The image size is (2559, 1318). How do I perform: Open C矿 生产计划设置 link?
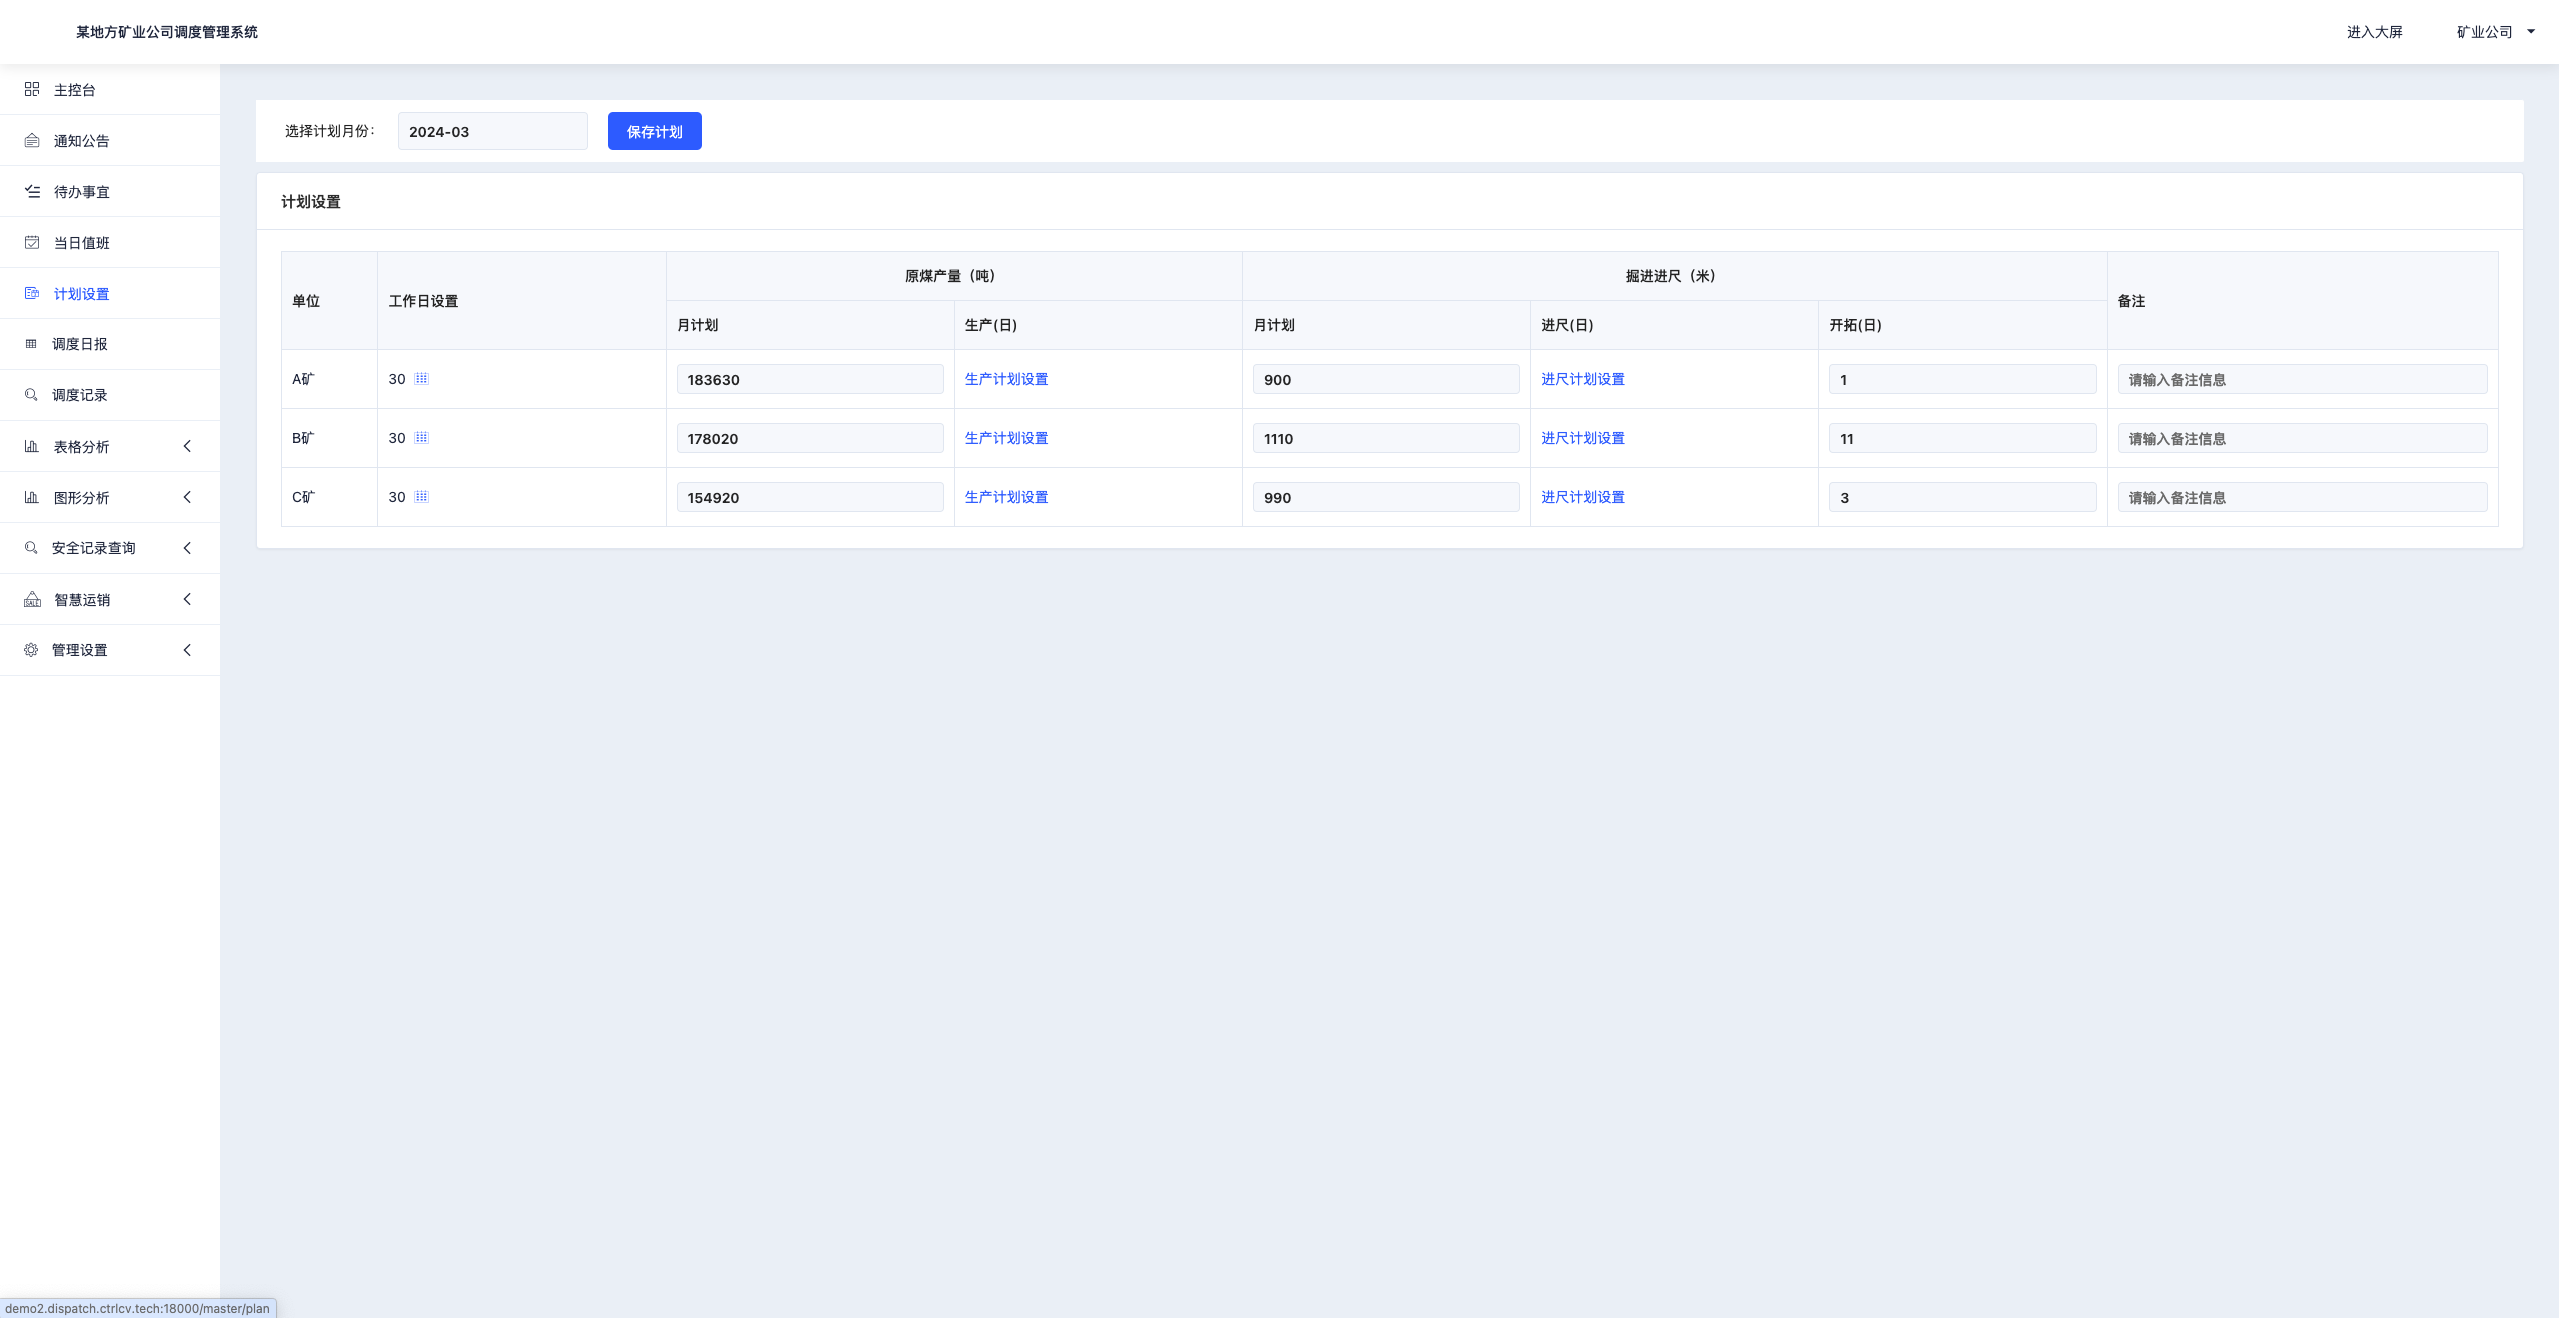point(1006,497)
